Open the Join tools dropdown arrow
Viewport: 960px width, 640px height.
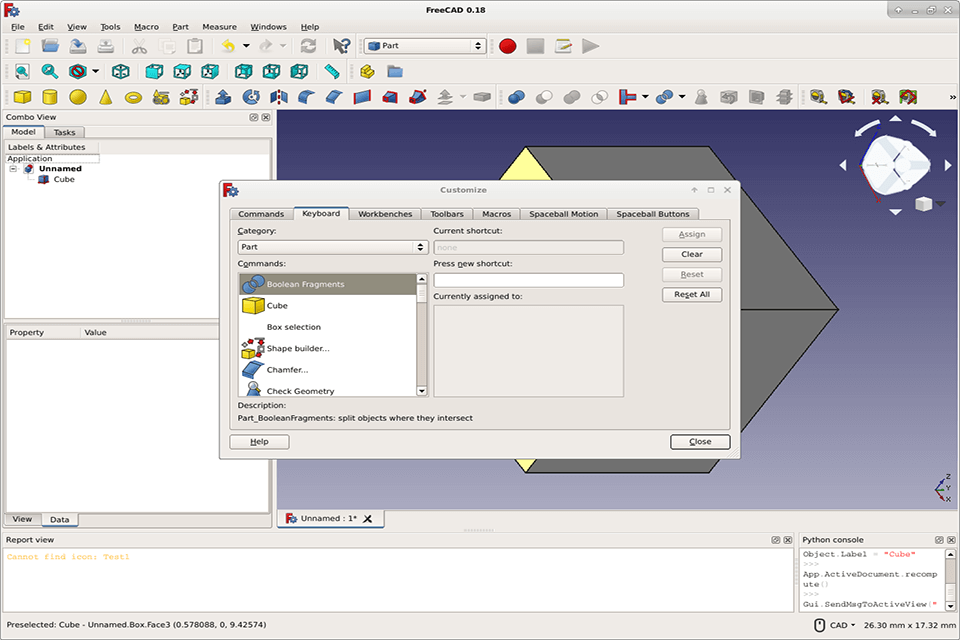(x=645, y=97)
